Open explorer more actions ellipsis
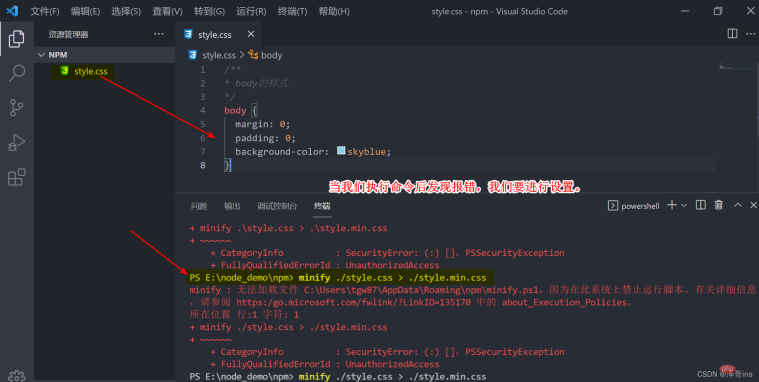The image size is (759, 382). pyautogui.click(x=159, y=34)
